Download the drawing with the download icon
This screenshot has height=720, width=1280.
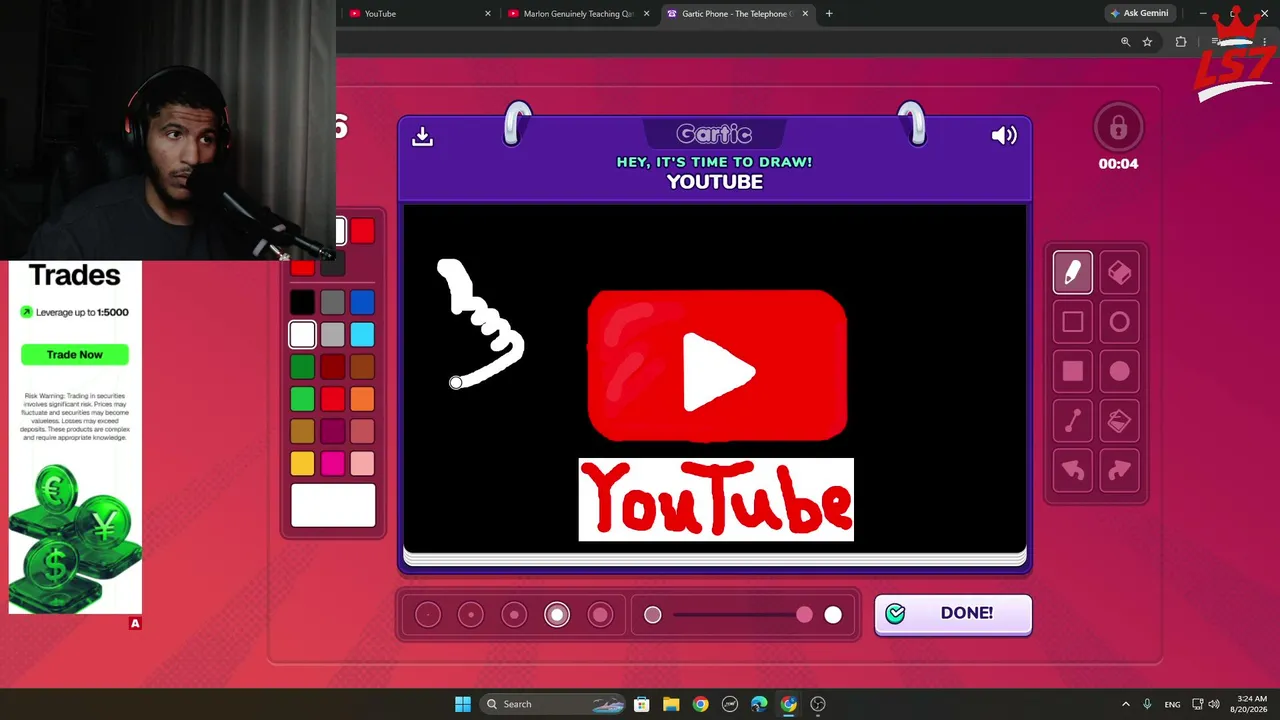pyautogui.click(x=422, y=136)
